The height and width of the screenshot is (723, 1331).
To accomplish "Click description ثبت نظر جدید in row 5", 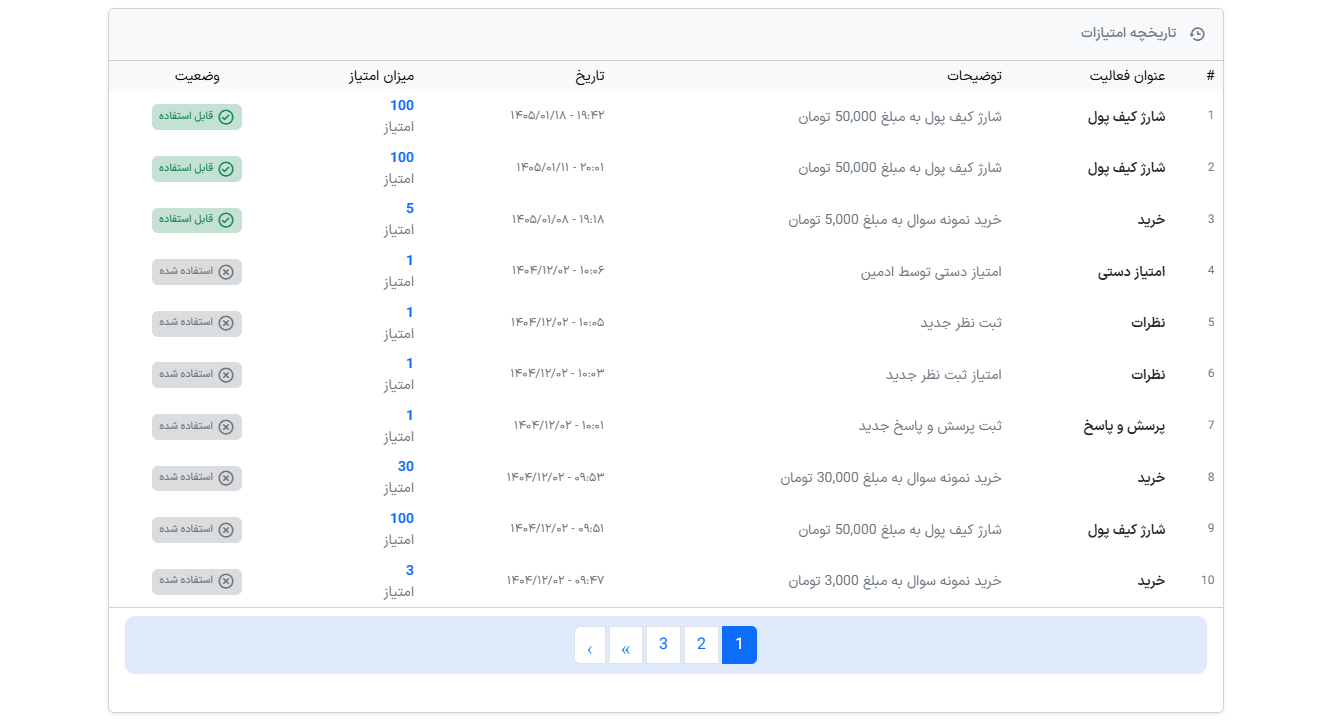I will pyautogui.click(x=961, y=323).
